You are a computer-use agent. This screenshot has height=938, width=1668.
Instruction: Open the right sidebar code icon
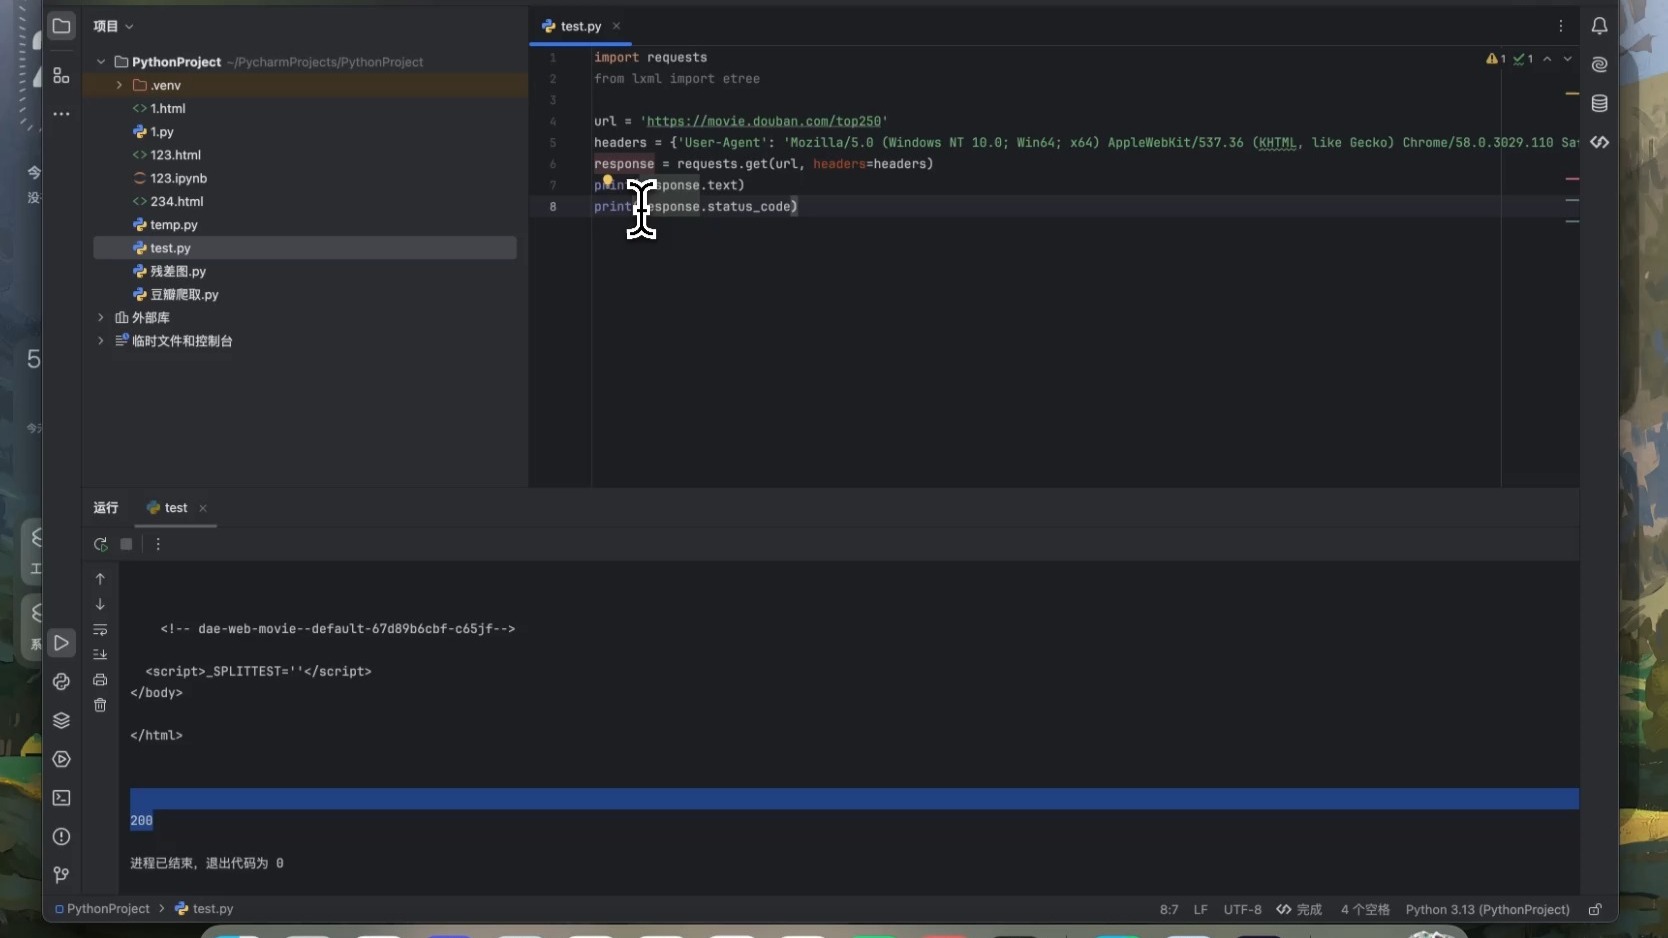[x=1599, y=142]
